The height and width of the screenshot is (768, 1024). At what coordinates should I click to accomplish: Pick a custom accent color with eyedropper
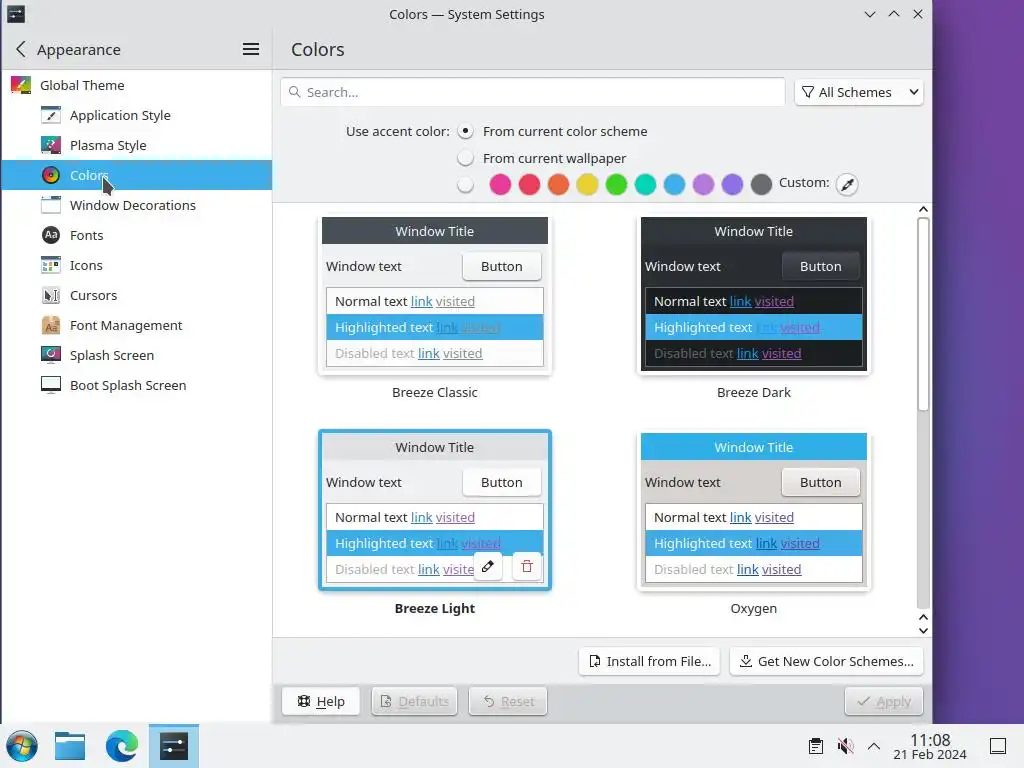click(847, 184)
